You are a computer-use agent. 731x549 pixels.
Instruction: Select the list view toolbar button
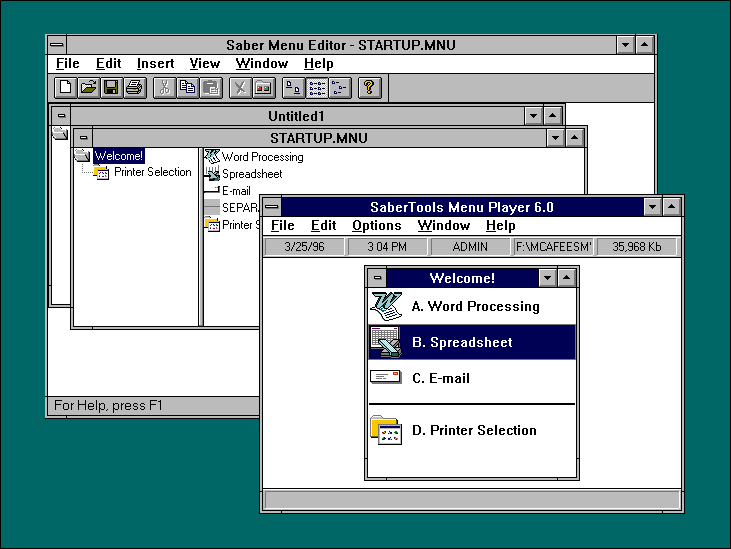(x=317, y=88)
